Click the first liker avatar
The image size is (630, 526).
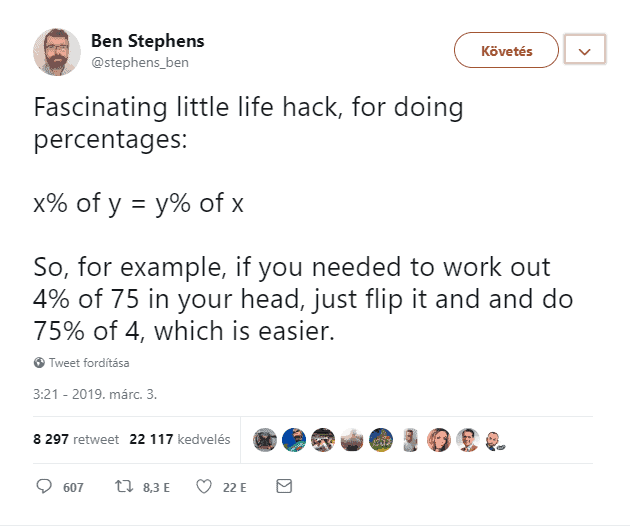tap(265, 440)
